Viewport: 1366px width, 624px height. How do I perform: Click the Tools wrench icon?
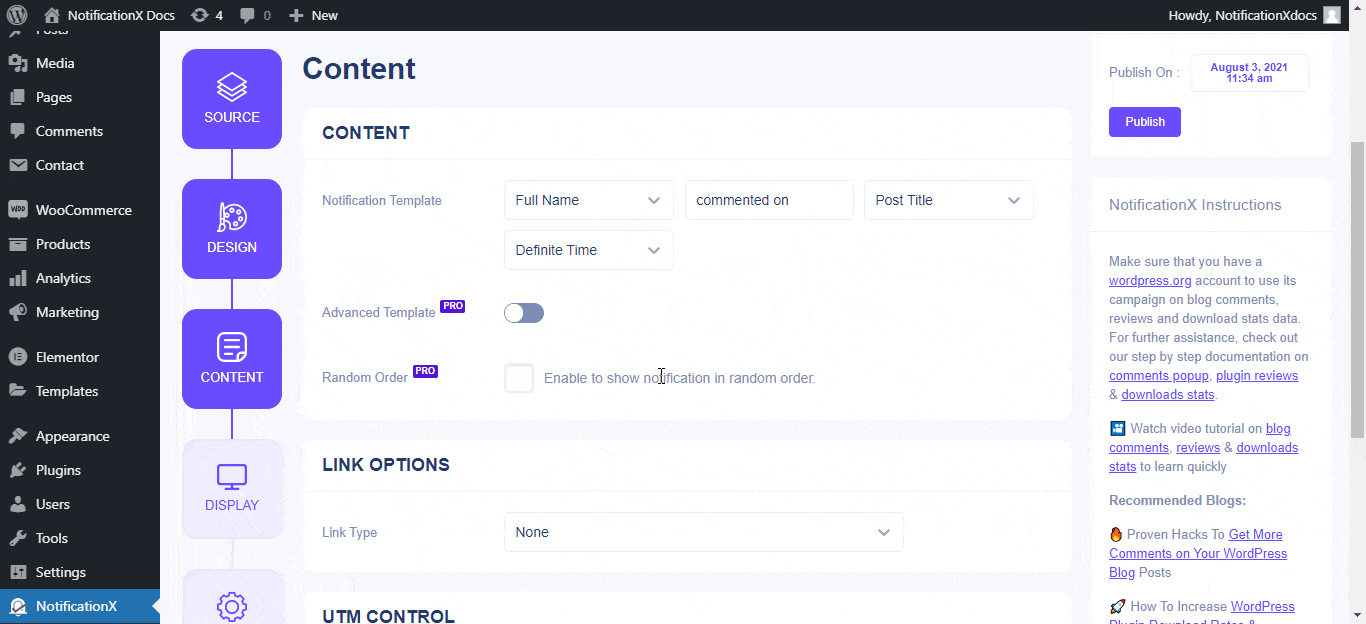click(17, 538)
